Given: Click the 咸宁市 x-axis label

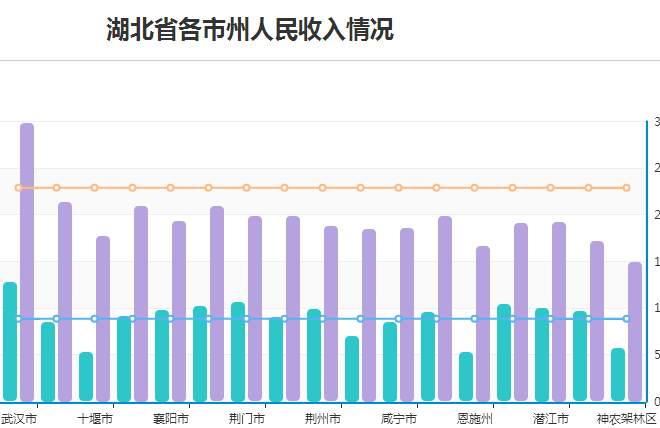Looking at the screenshot, I should click(x=398, y=418).
